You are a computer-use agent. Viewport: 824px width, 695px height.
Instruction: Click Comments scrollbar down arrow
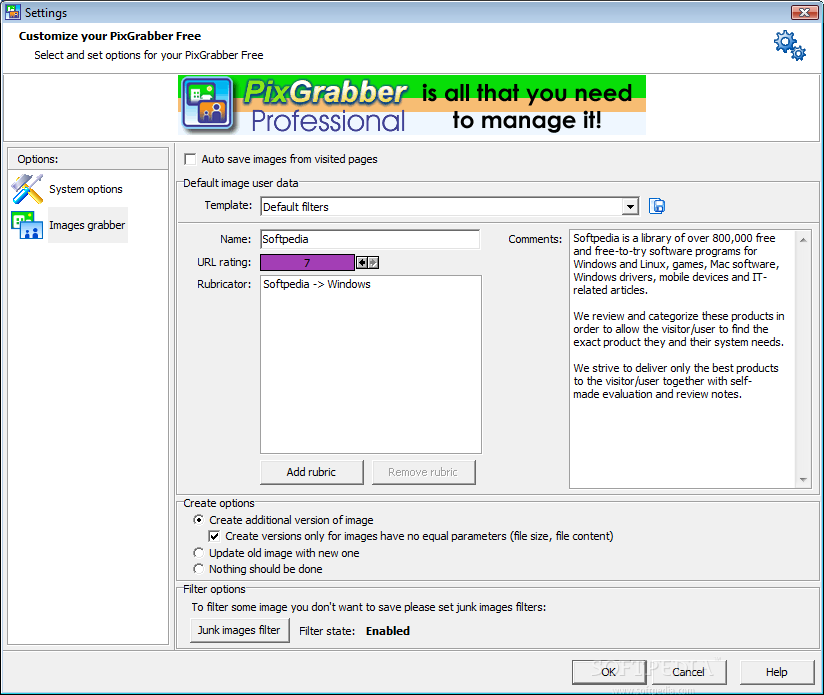click(x=803, y=479)
